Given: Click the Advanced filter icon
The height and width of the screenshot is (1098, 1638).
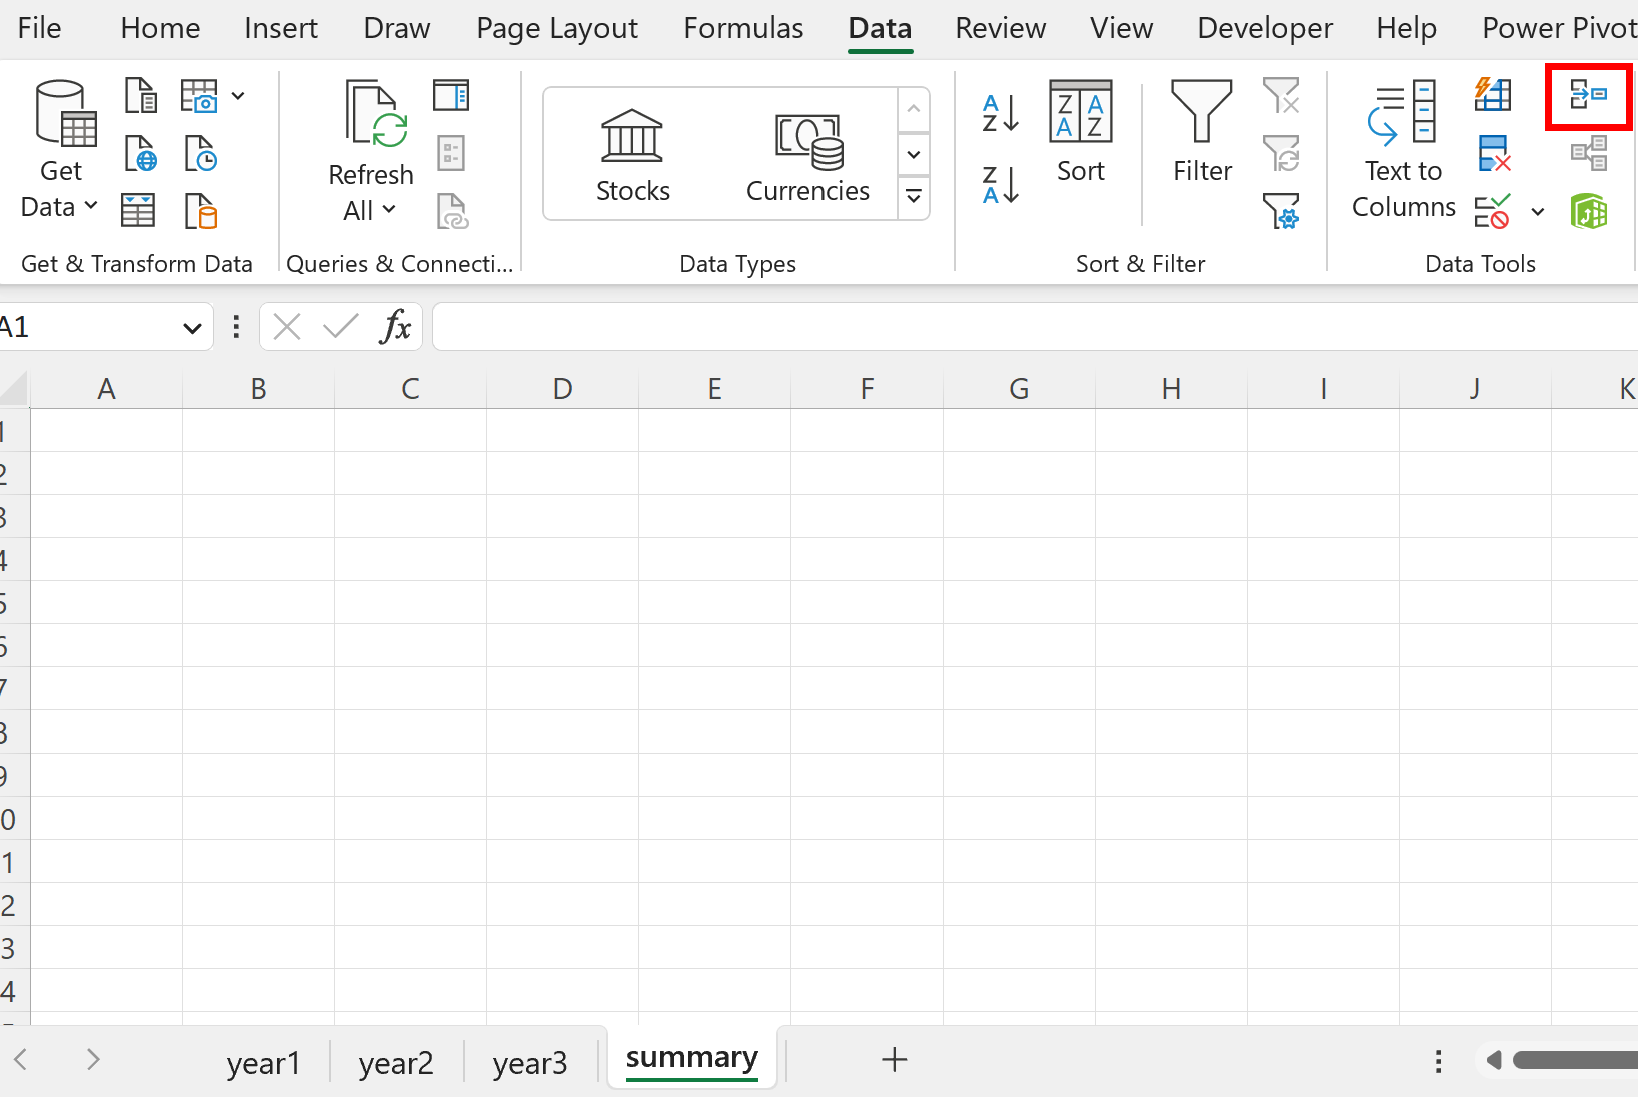Looking at the screenshot, I should coord(1281,211).
